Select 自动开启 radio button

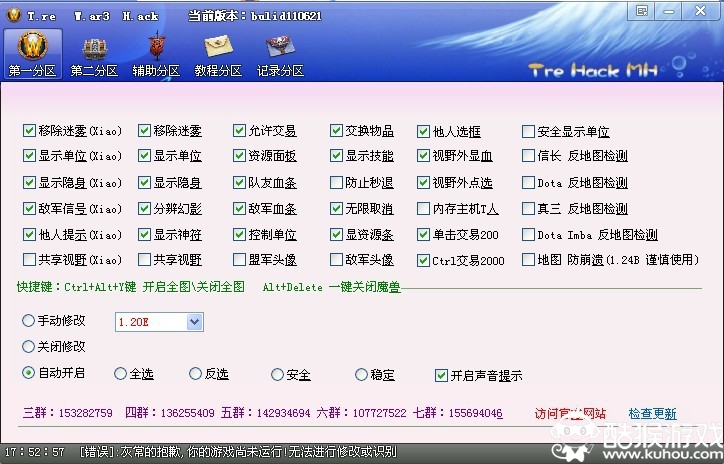[x=28, y=373]
